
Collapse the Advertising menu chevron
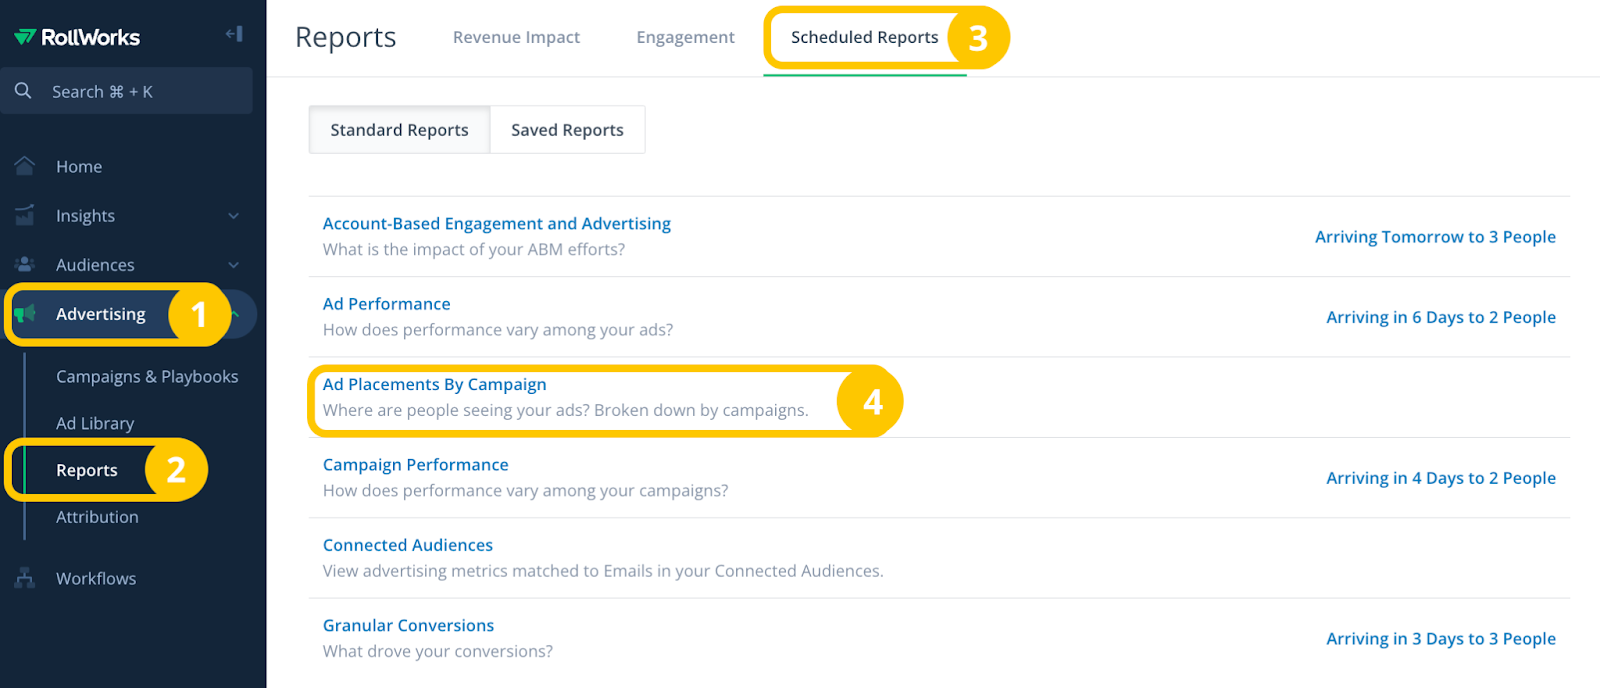pyautogui.click(x=236, y=314)
